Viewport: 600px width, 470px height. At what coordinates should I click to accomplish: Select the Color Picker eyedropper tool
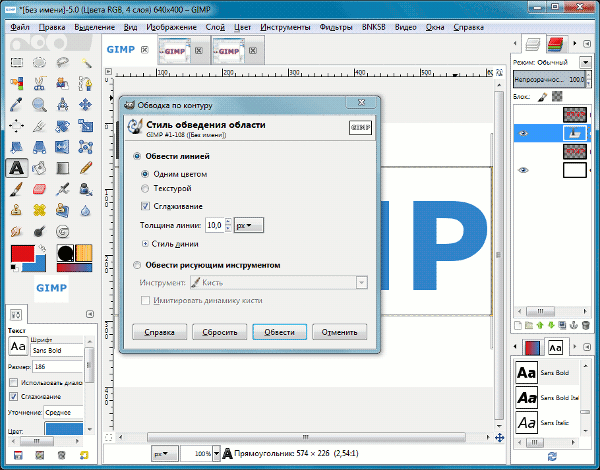pos(16,104)
